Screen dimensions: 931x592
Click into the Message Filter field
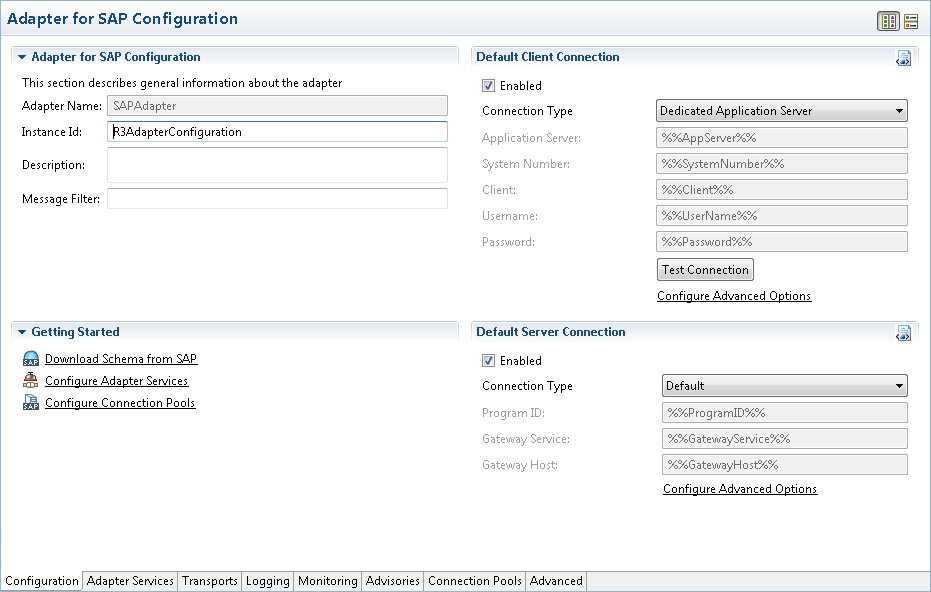tap(277, 199)
